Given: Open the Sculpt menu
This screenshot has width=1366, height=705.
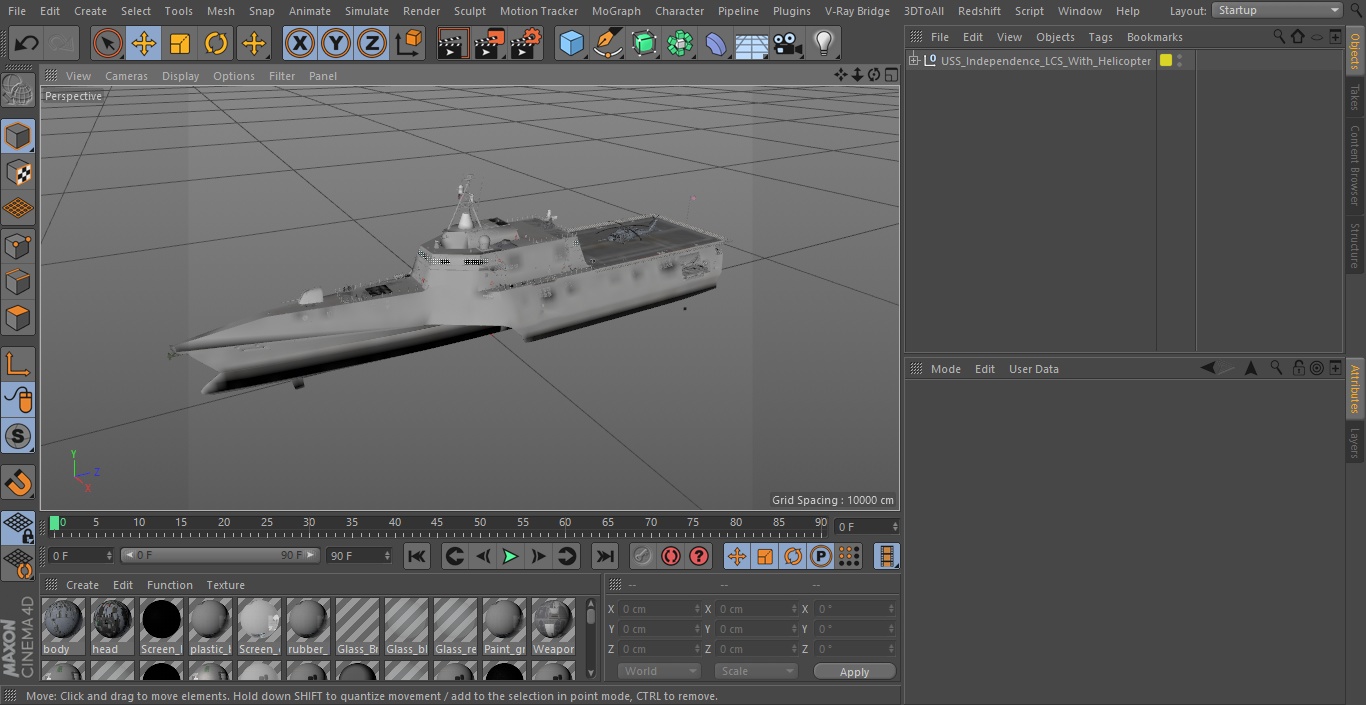Looking at the screenshot, I should pos(469,11).
